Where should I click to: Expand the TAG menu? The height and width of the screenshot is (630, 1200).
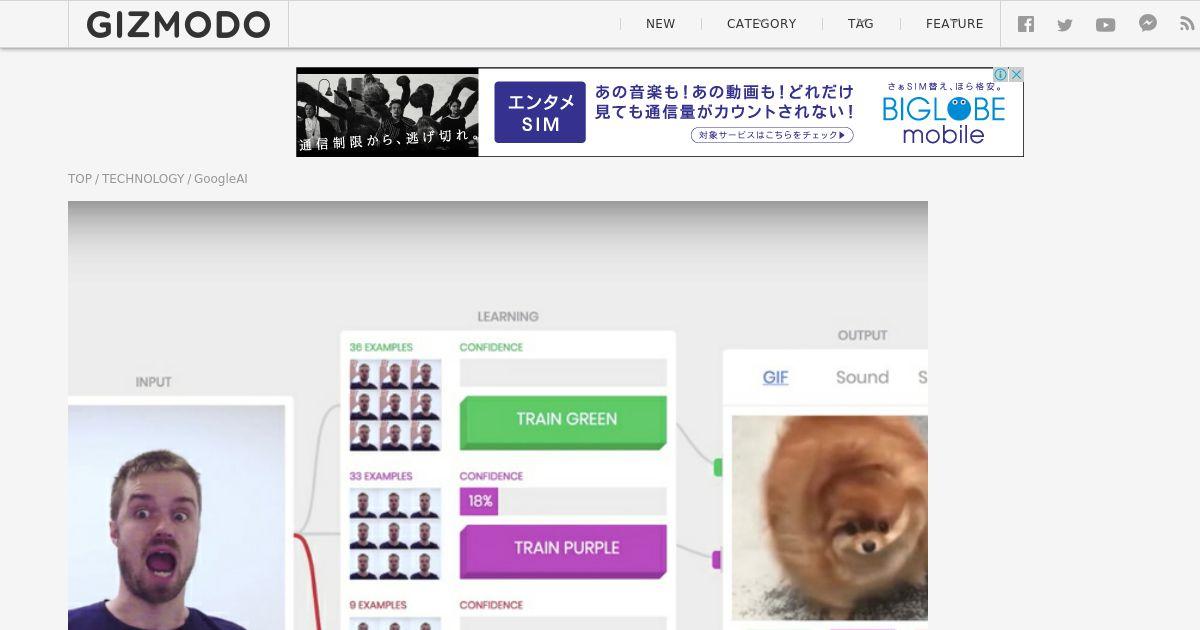[x=860, y=24]
